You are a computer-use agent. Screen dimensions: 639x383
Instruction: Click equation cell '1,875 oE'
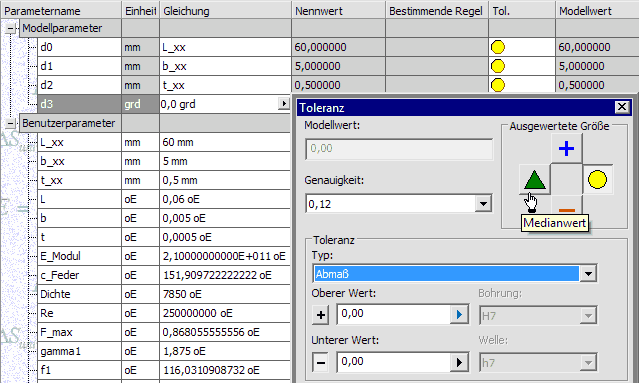tap(225, 351)
